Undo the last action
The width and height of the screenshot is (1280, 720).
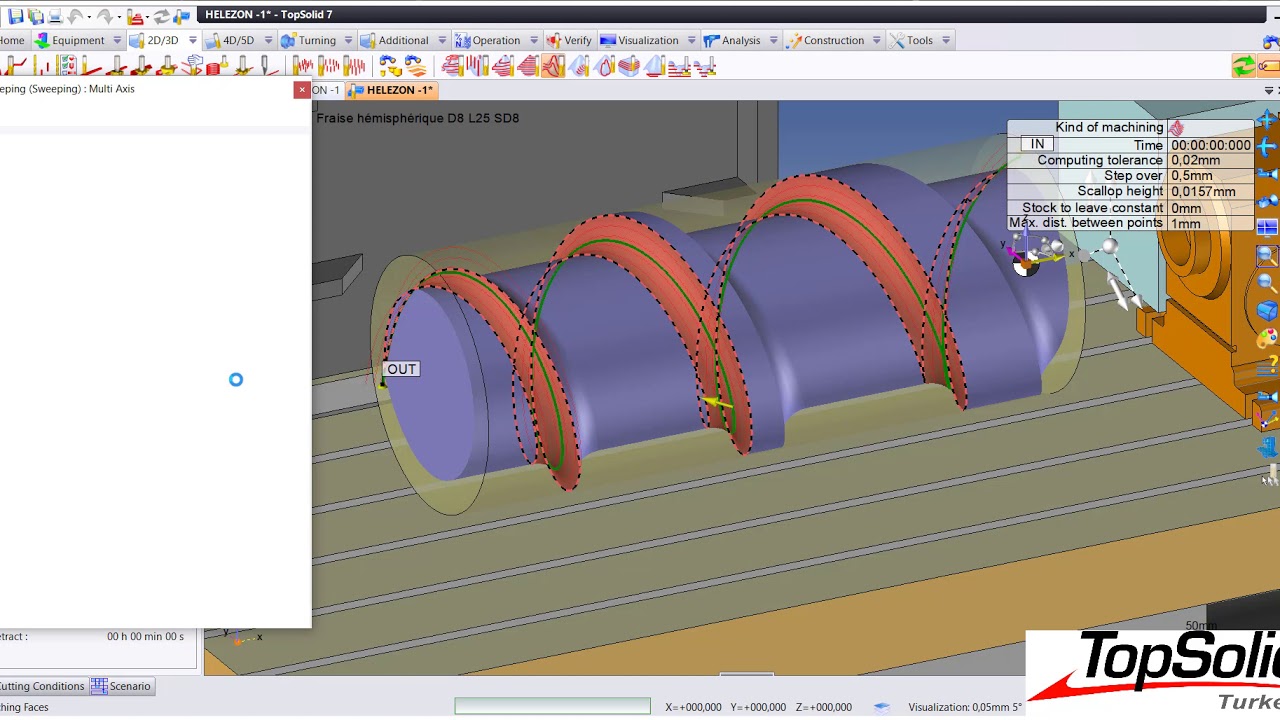[x=75, y=15]
